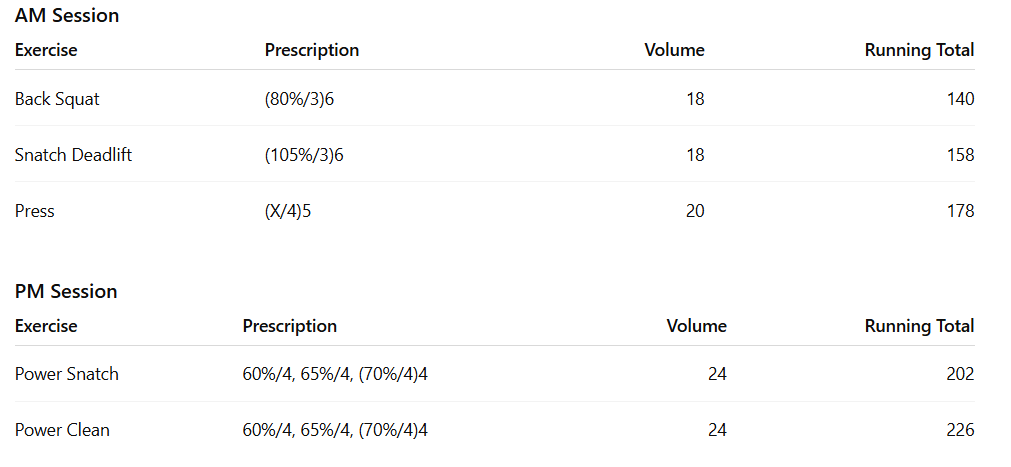This screenshot has width=1011, height=467.
Task: Click the Press volume value 20
Action: [695, 211]
